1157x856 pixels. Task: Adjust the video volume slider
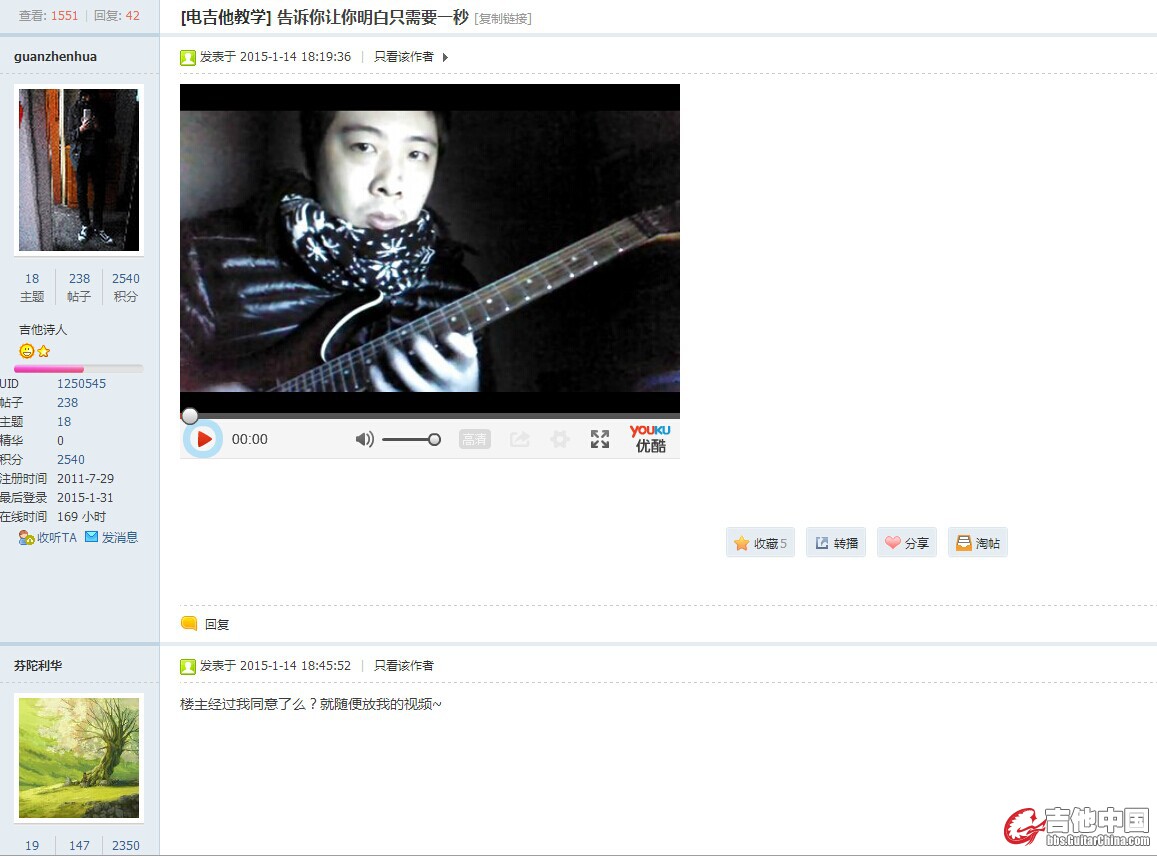point(412,440)
